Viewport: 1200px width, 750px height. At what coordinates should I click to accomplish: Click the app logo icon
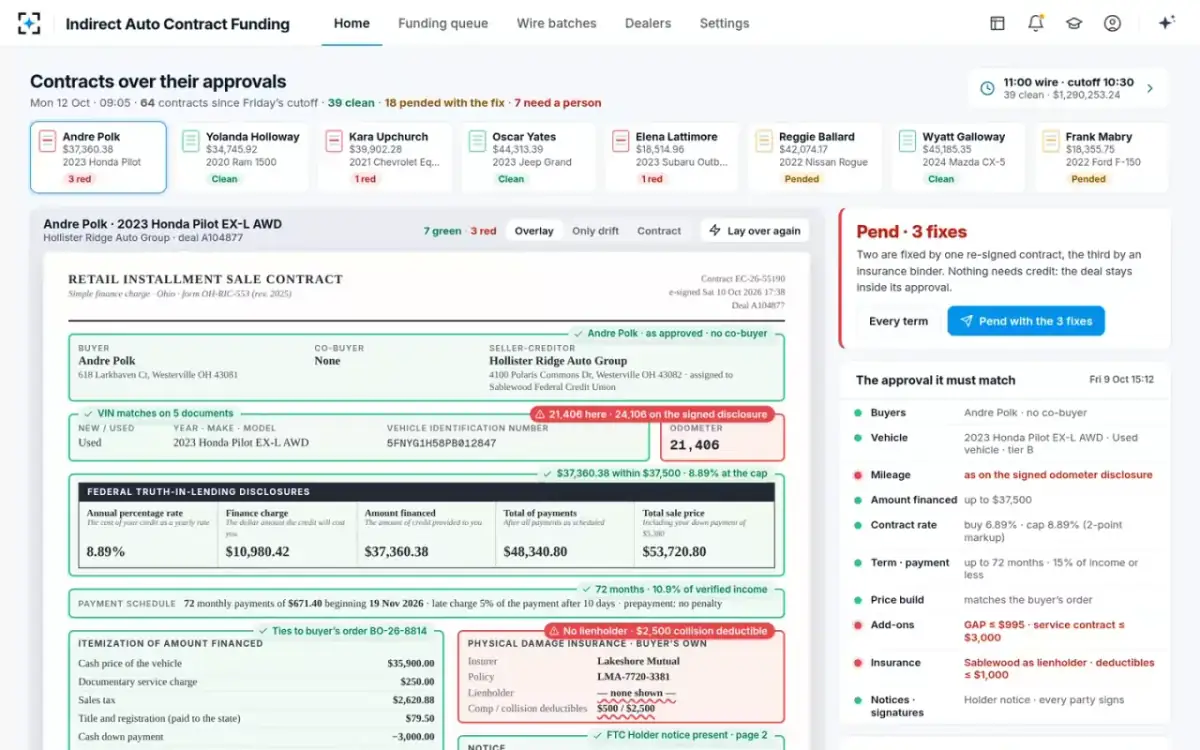click(x=30, y=23)
